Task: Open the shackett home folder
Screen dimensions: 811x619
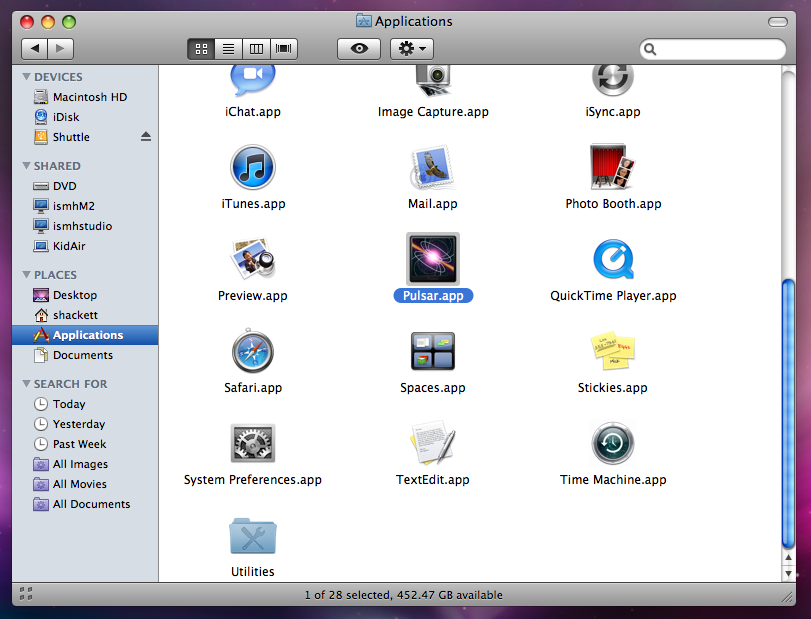Action: [85, 315]
